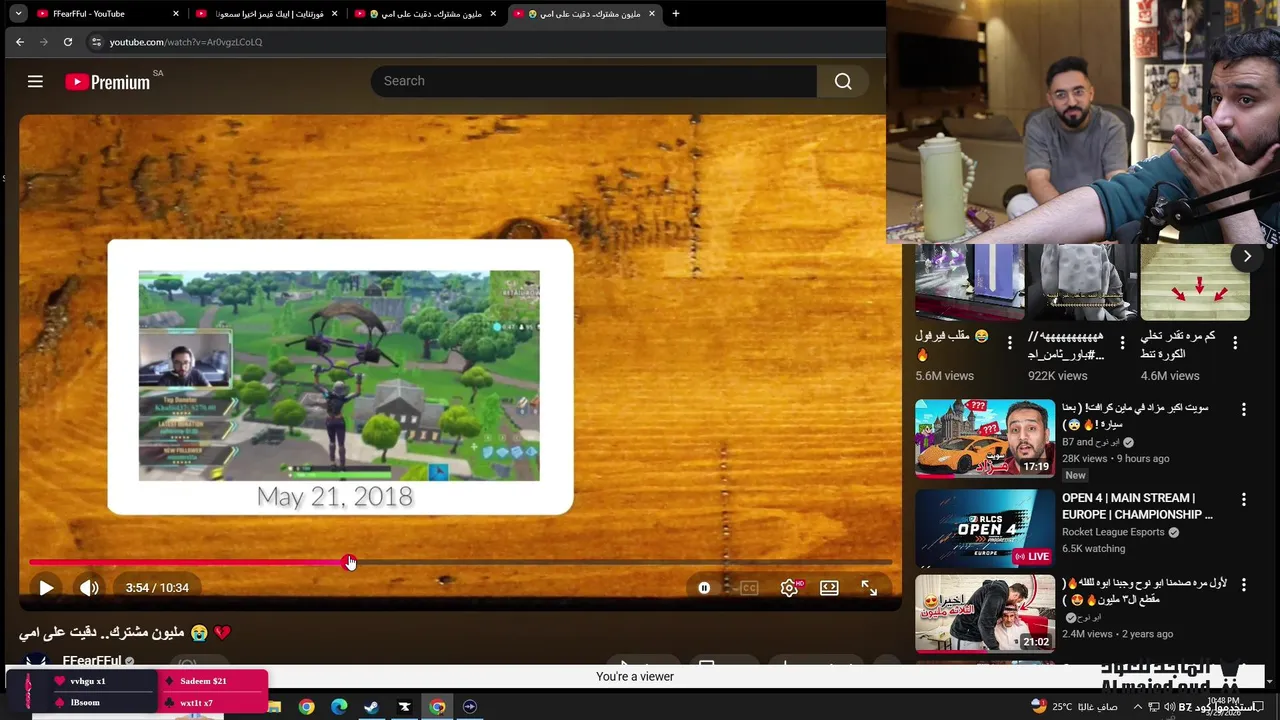
Task: Select the youtube.com URL address bar
Action: pos(186,42)
